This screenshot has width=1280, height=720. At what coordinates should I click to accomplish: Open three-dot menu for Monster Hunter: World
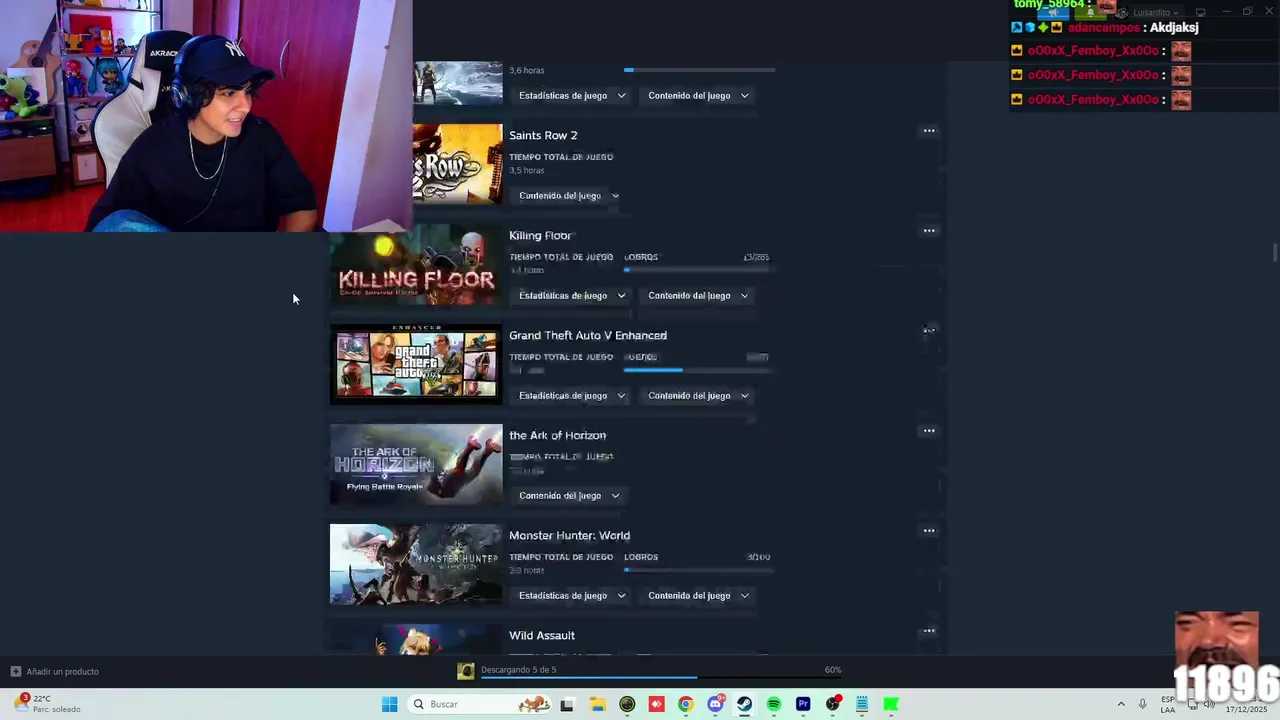929,531
